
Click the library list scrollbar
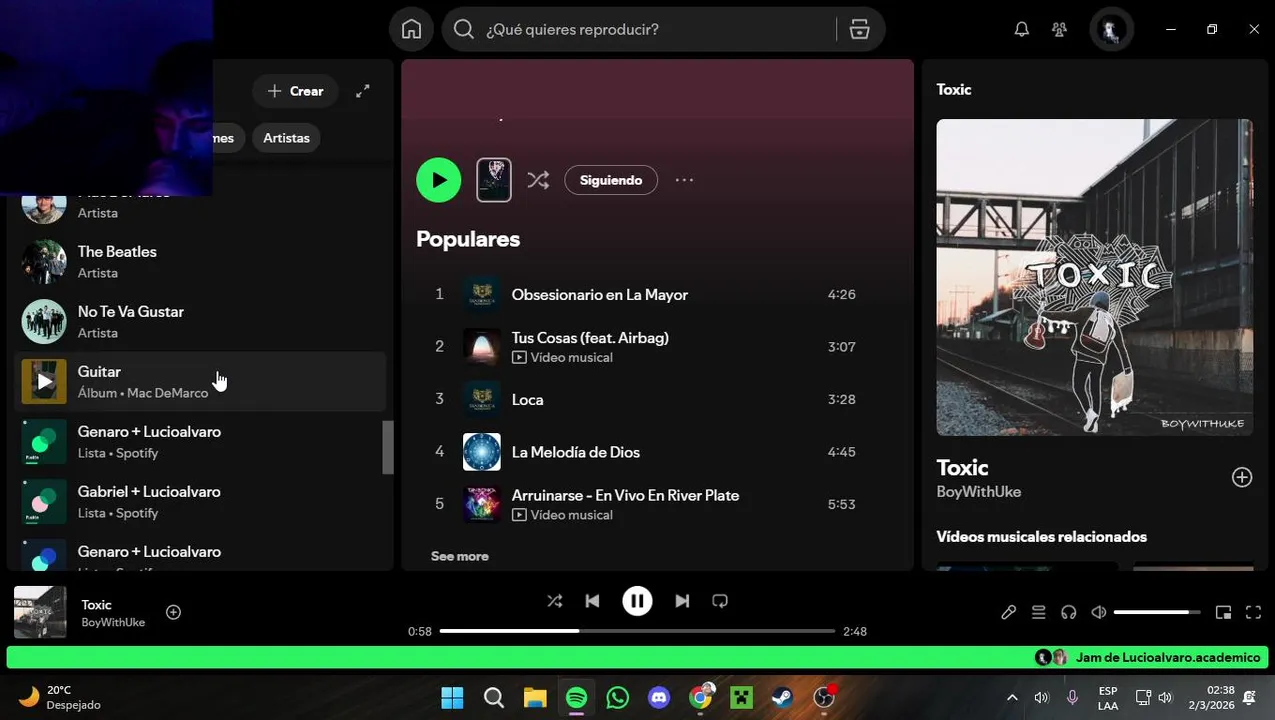pyautogui.click(x=389, y=447)
